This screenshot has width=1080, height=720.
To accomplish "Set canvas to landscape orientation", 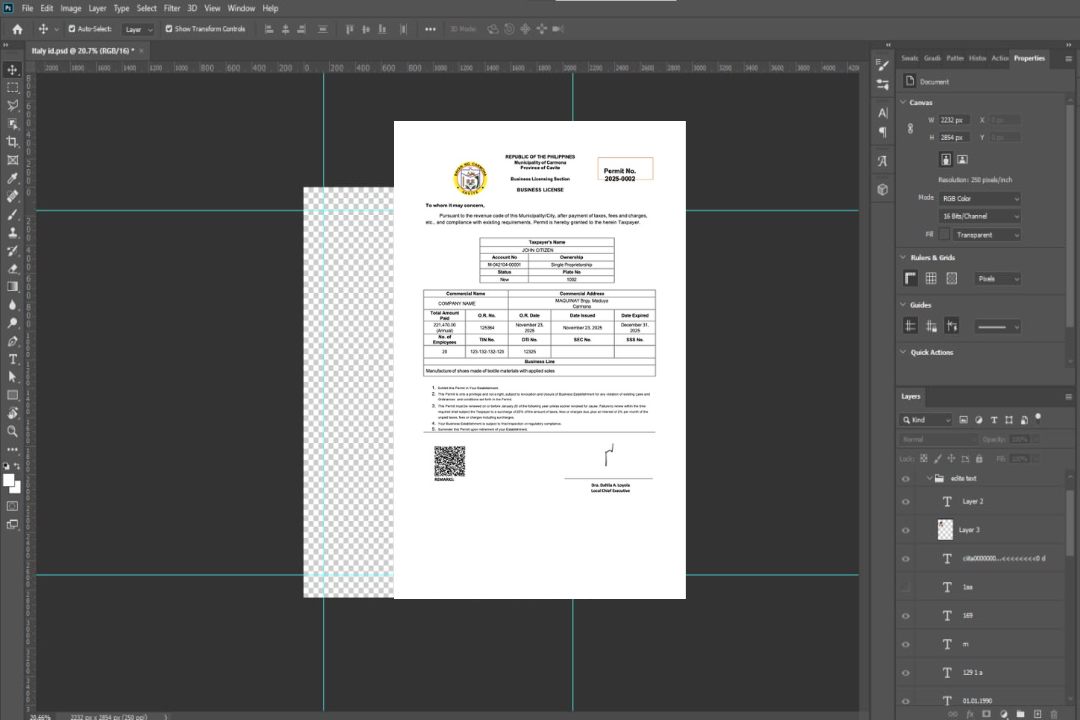I will (x=962, y=160).
